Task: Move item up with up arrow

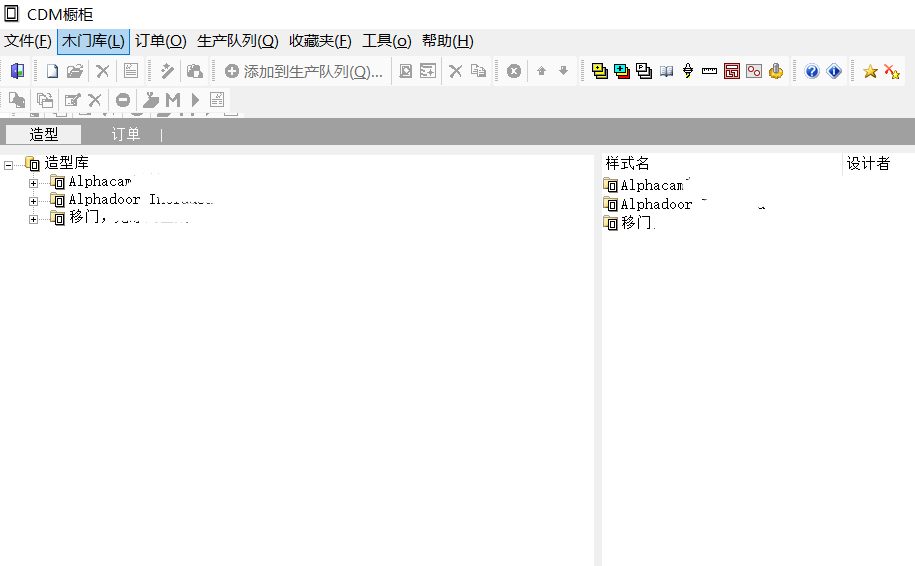Action: 542,71
